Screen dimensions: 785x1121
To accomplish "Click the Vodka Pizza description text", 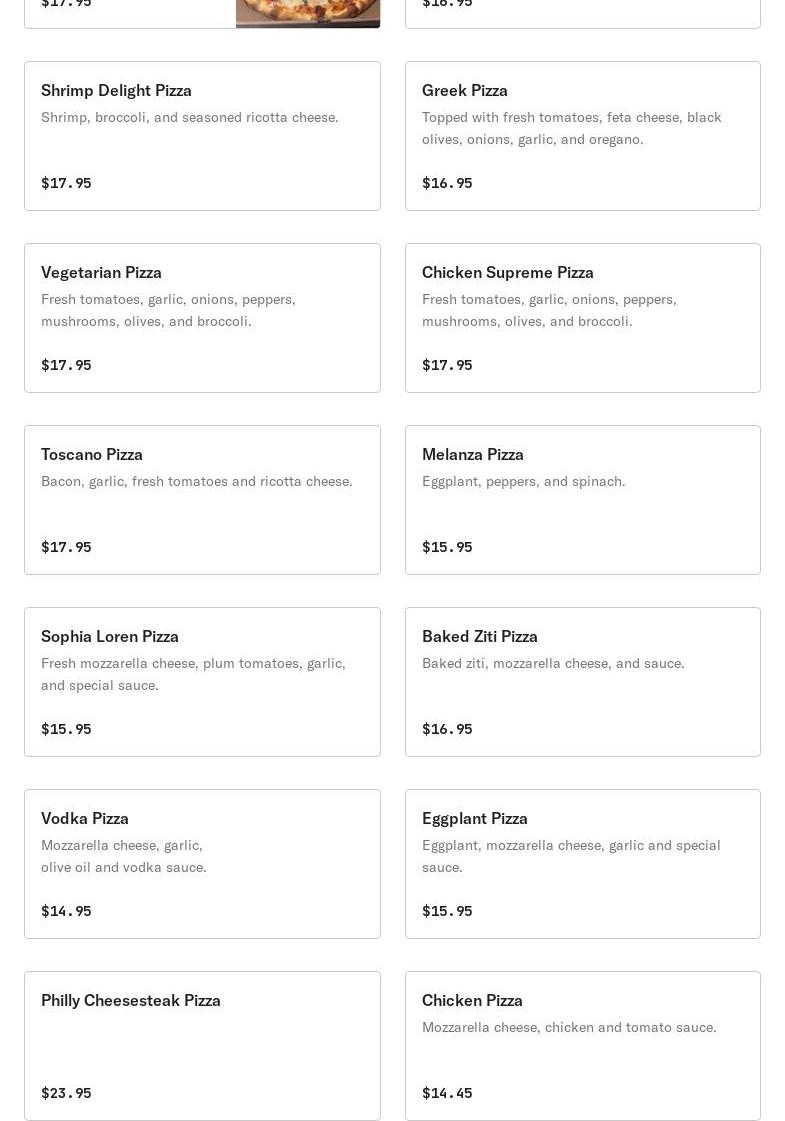I will click(123, 856).
